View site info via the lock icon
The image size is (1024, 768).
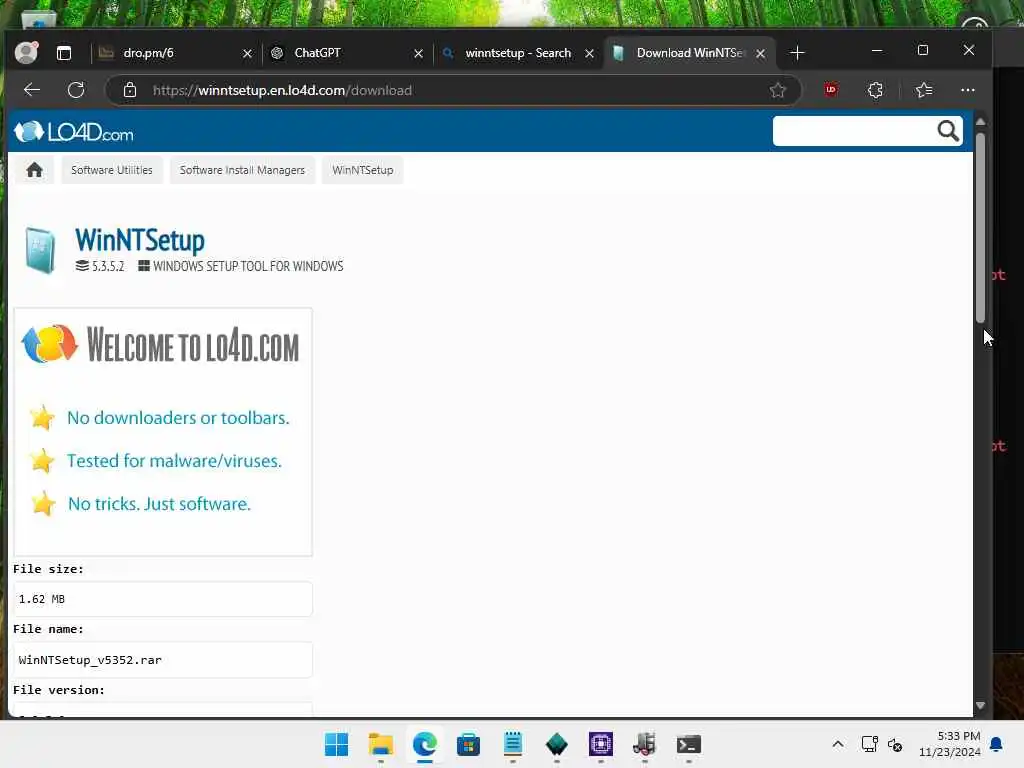point(130,90)
